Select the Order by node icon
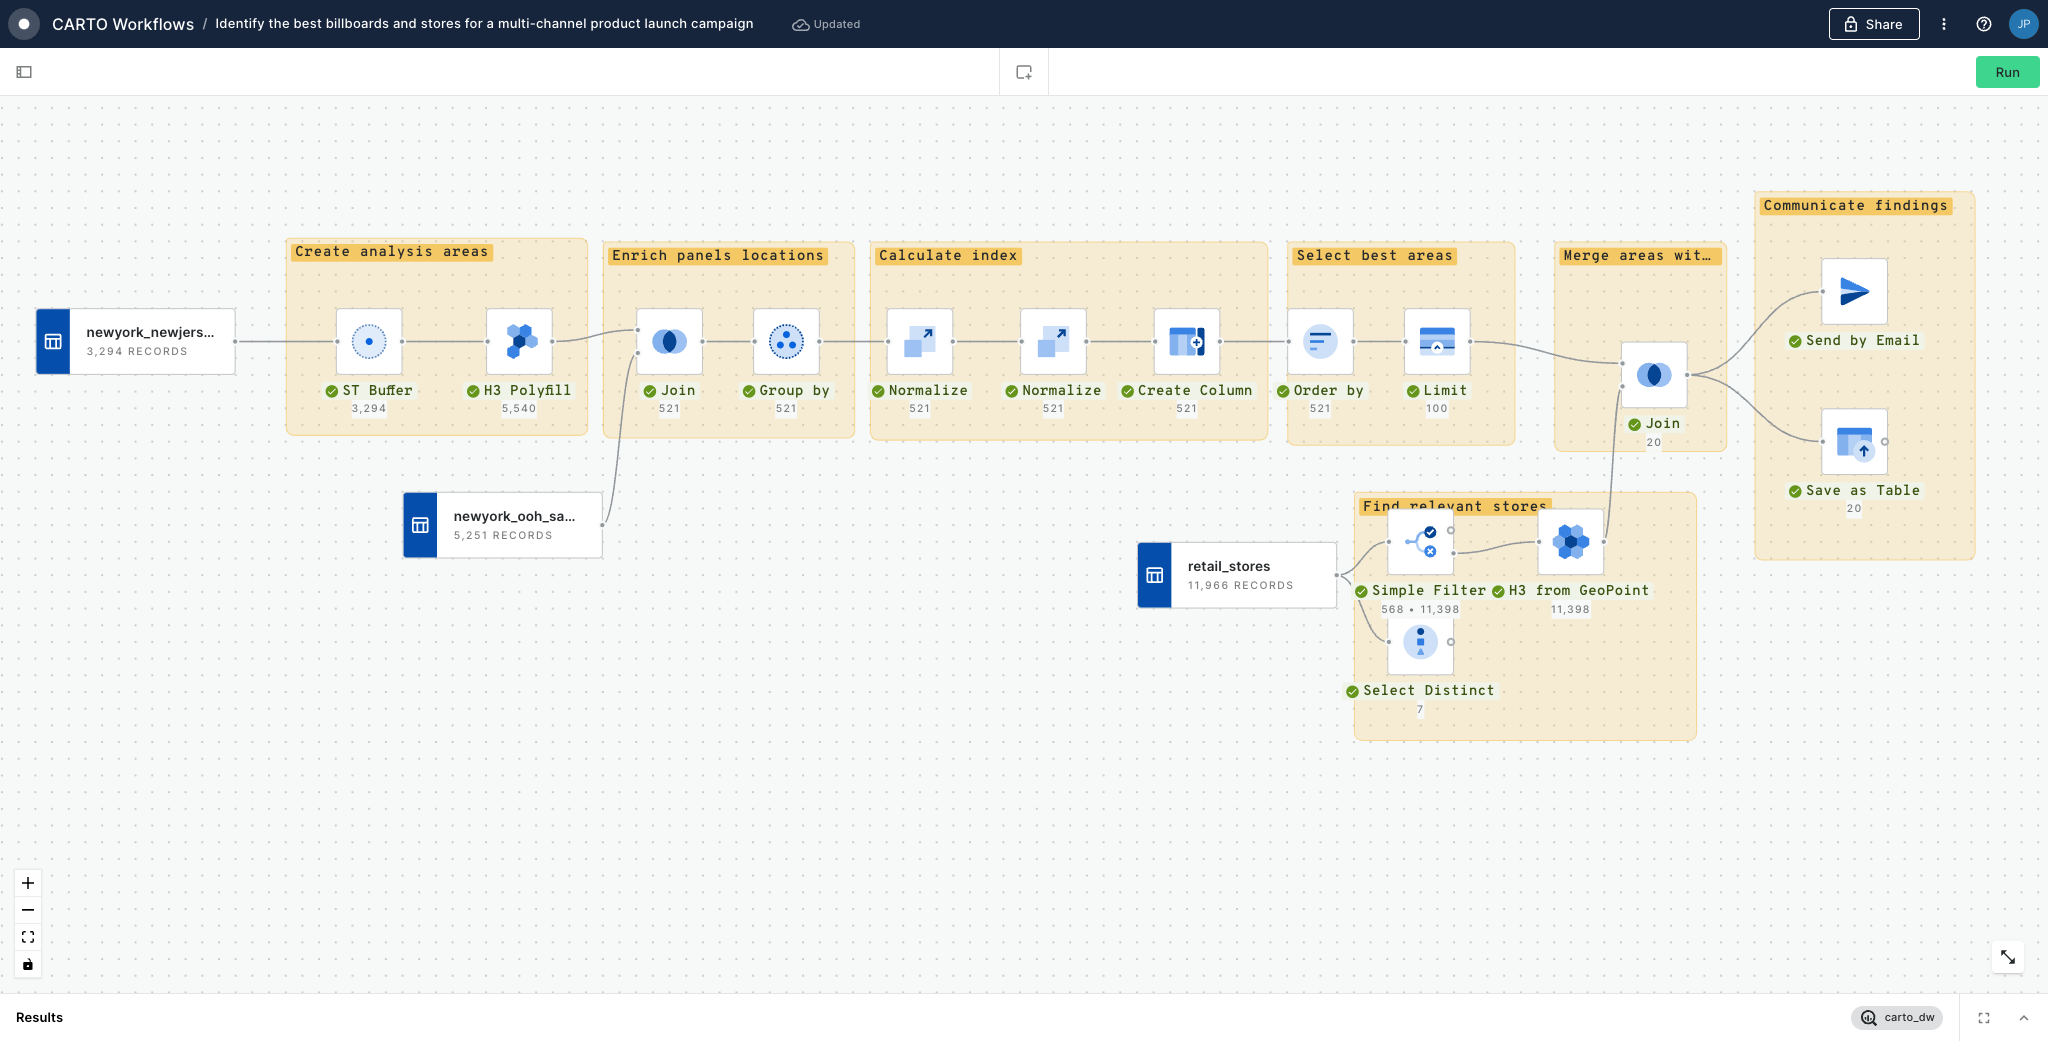Image resolution: width=2048 pixels, height=1041 pixels. click(1320, 342)
